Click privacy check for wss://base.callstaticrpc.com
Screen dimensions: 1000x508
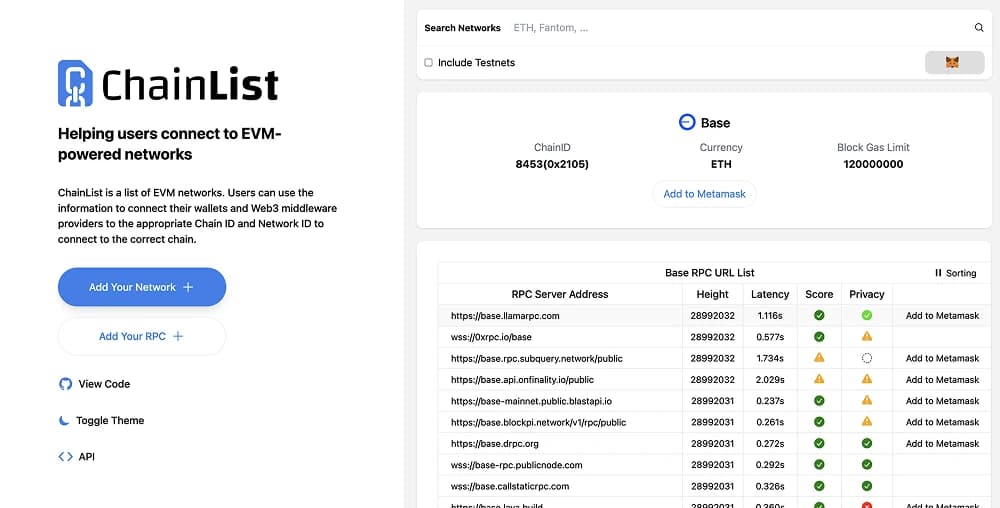tap(867, 486)
